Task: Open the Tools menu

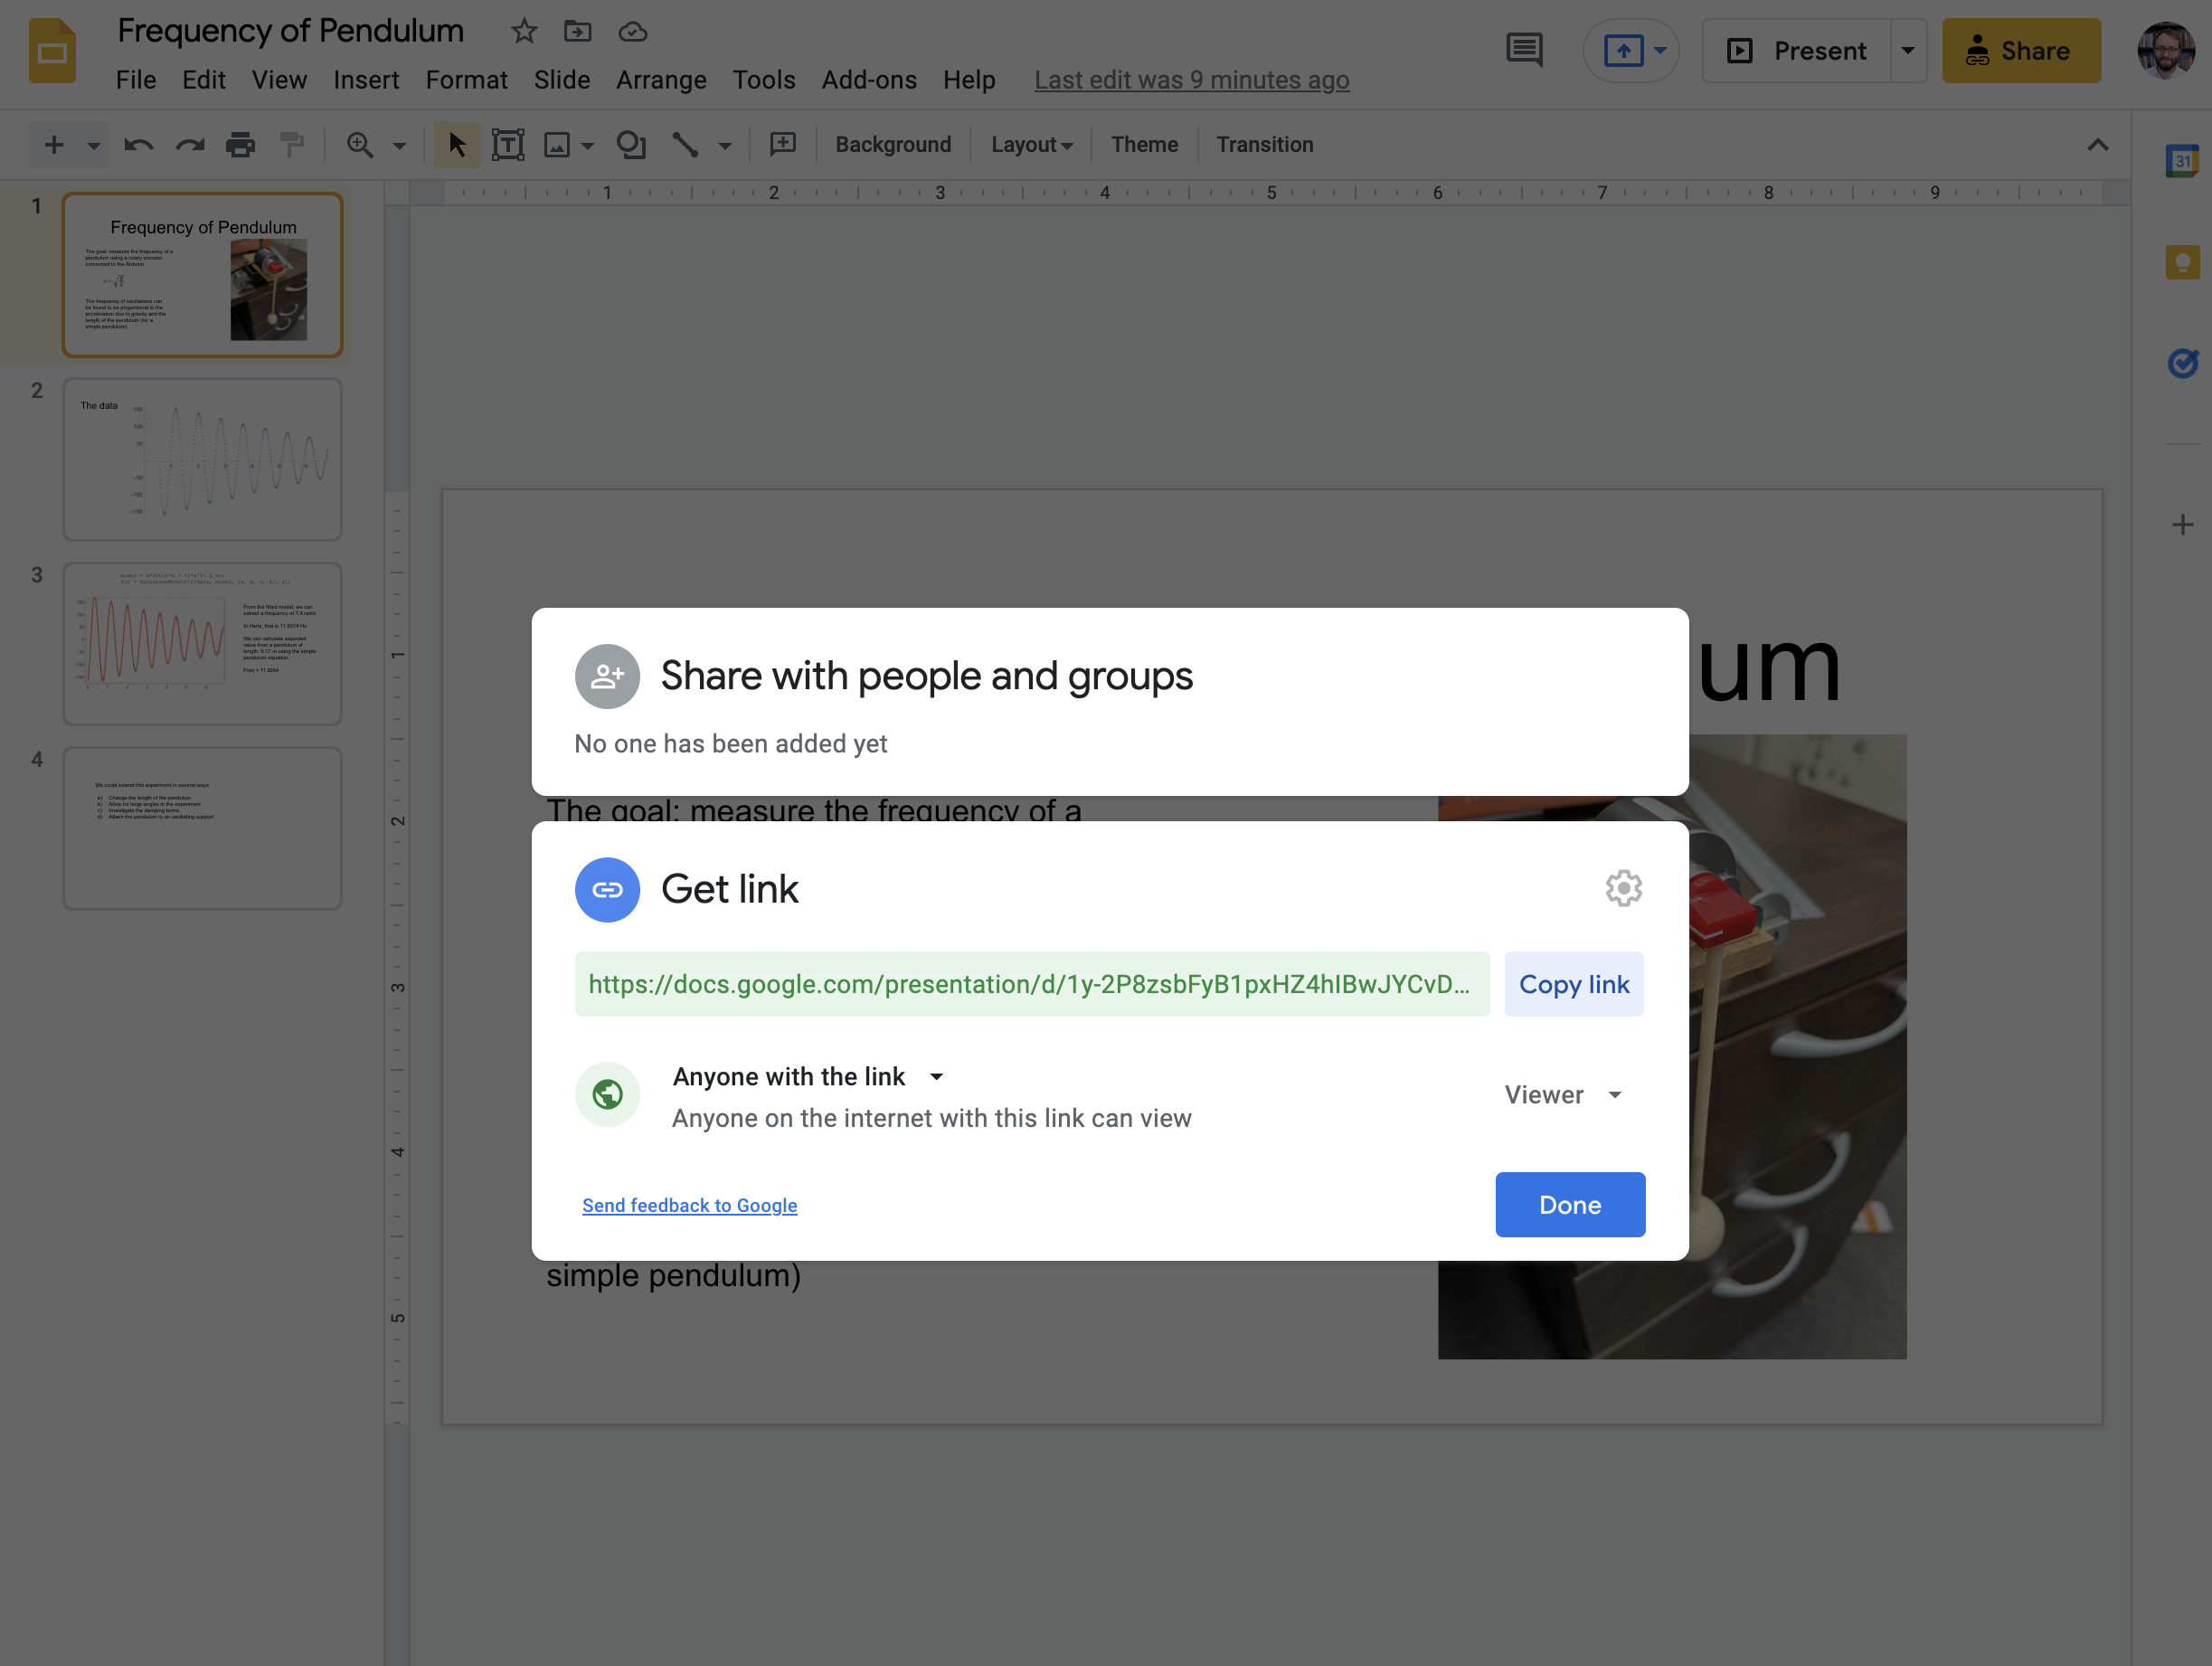Action: pyautogui.click(x=764, y=80)
